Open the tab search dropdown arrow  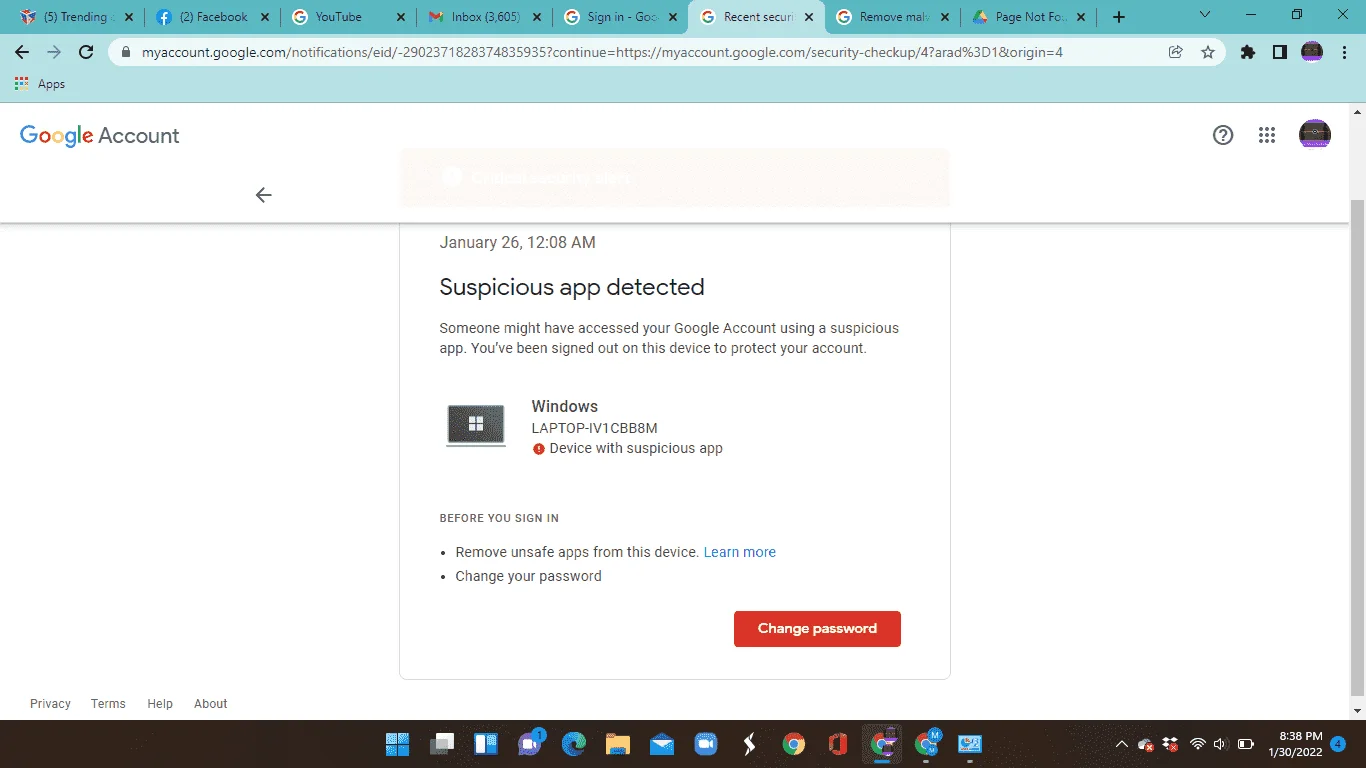click(x=1204, y=16)
